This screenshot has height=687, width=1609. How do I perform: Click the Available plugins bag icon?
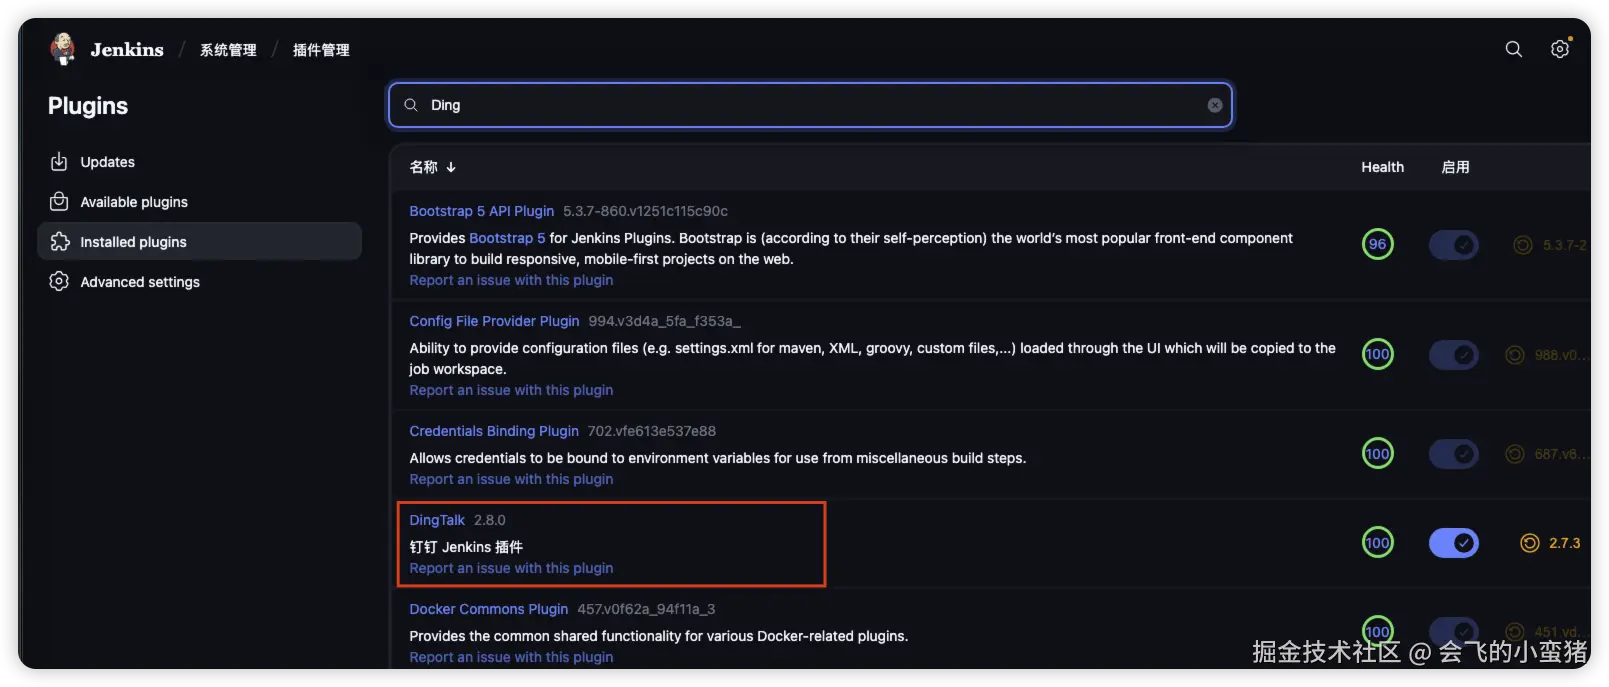[x=59, y=202]
